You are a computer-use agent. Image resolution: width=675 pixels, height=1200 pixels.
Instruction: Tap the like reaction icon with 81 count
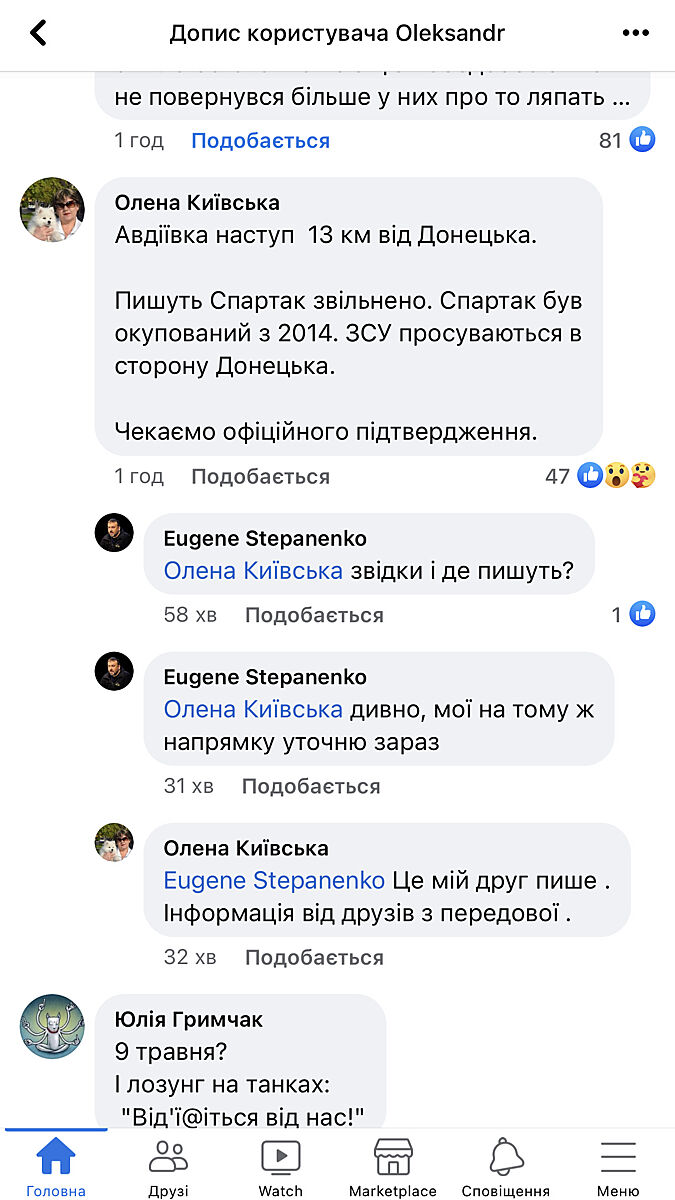(x=642, y=140)
